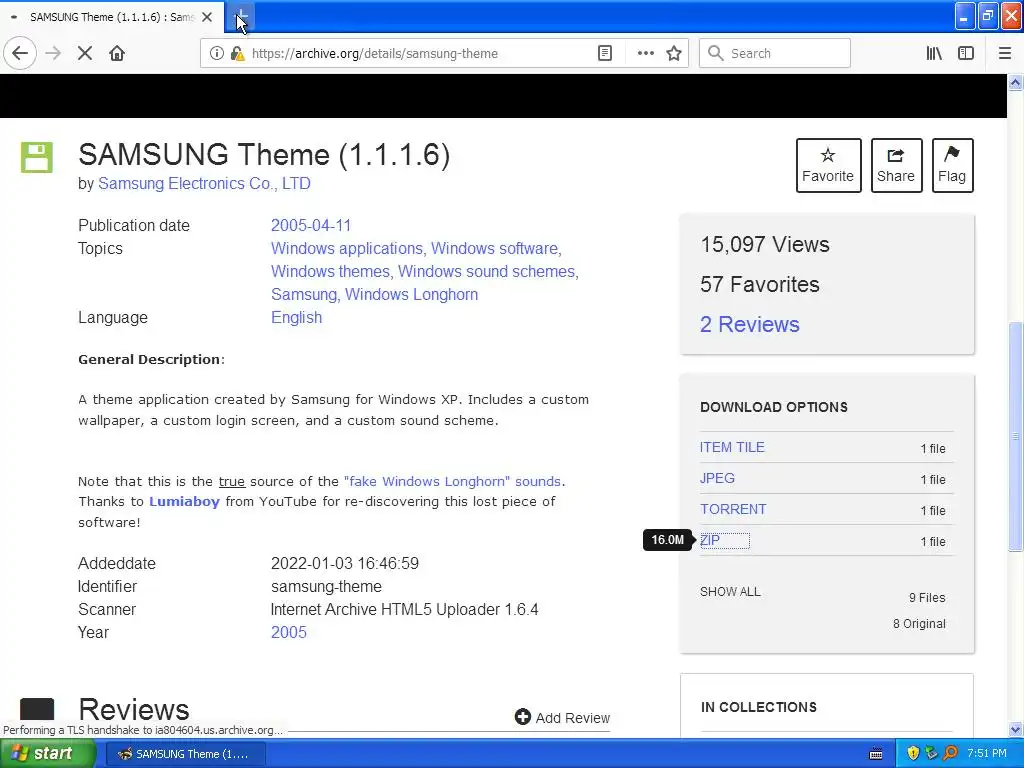The width and height of the screenshot is (1024, 768).
Task: Focus the URL address bar
Action: tap(418, 54)
